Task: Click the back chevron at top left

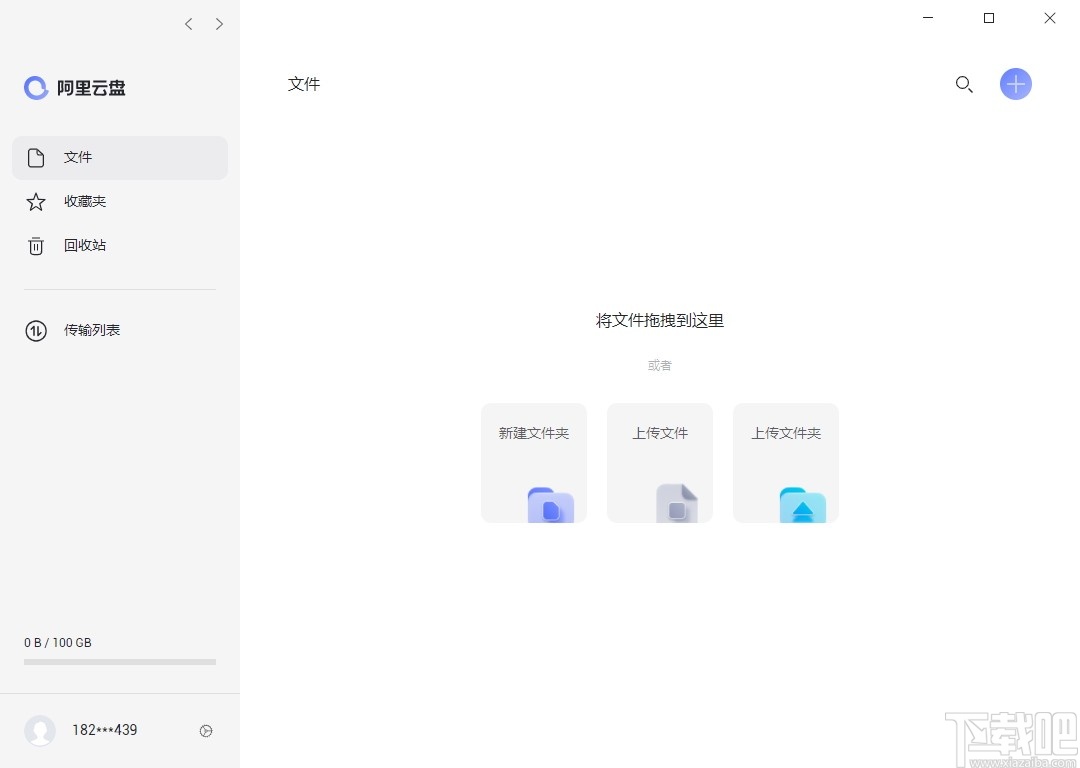Action: tap(188, 23)
